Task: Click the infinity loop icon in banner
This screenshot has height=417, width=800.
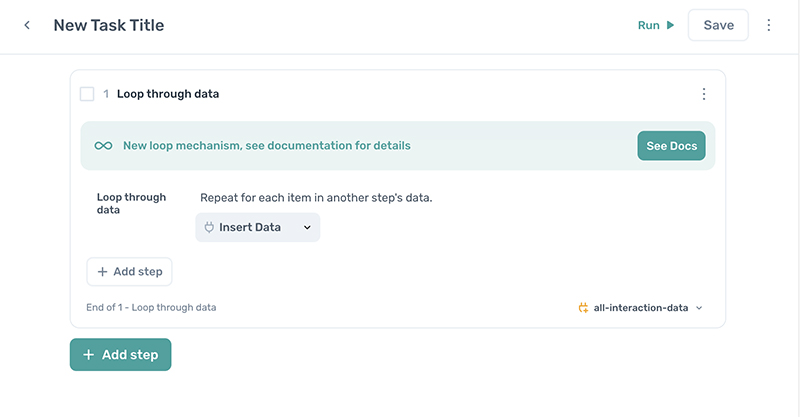Action: [x=103, y=146]
